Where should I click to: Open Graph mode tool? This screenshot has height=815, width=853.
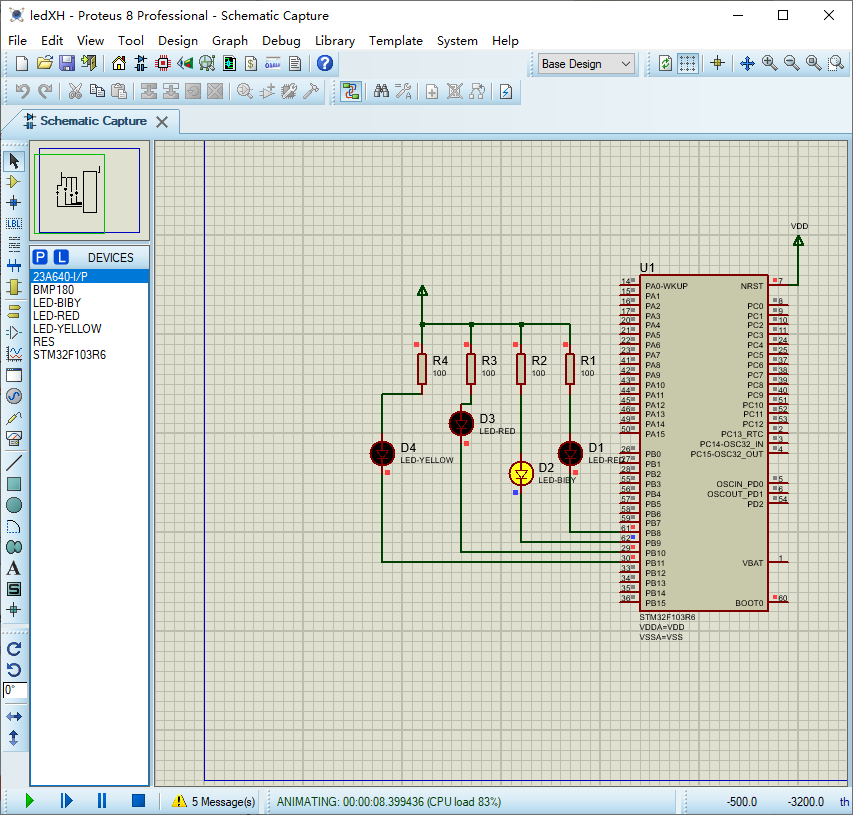tap(14, 354)
